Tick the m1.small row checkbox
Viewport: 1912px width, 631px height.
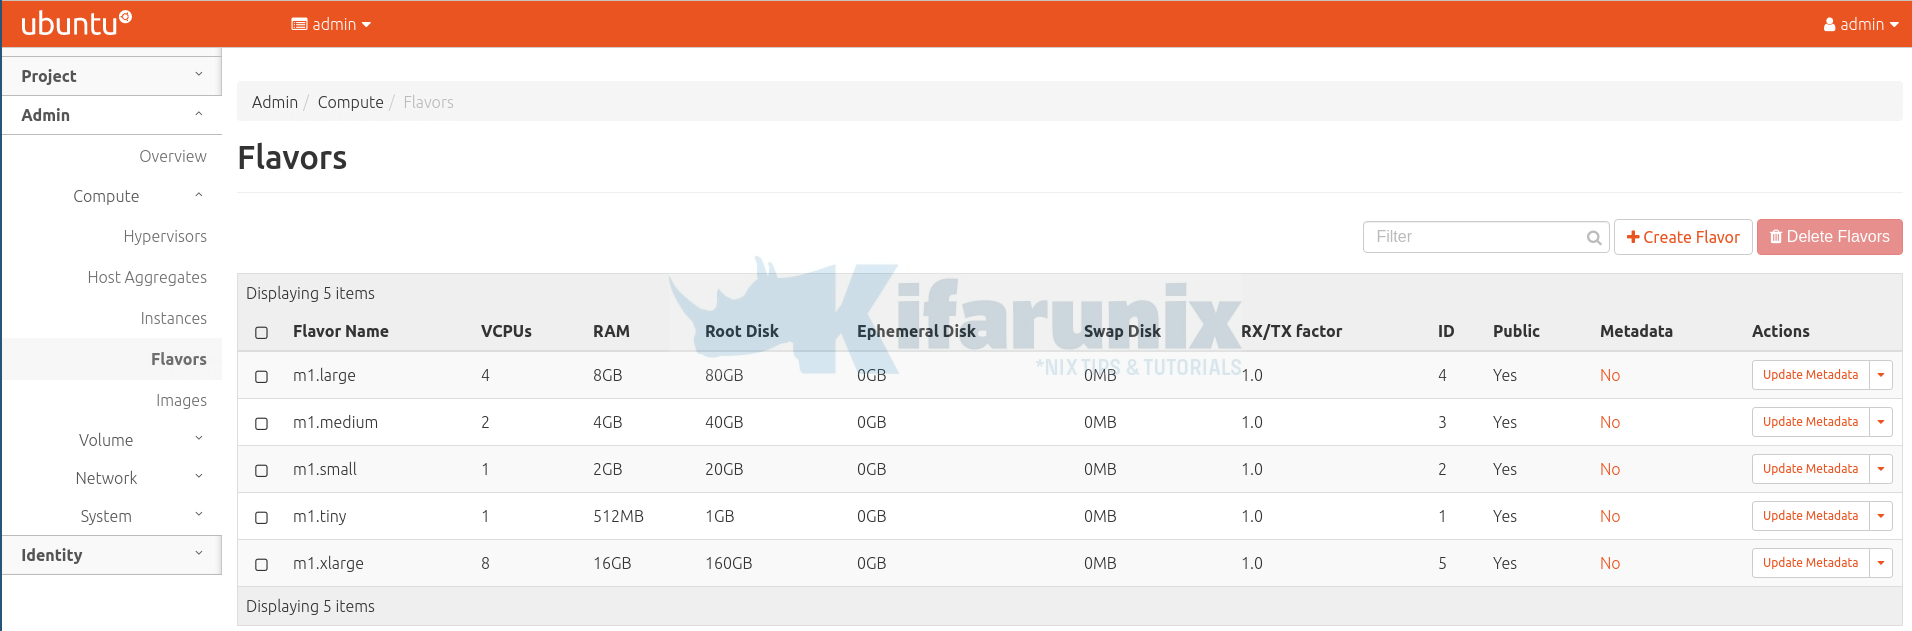[x=262, y=471]
